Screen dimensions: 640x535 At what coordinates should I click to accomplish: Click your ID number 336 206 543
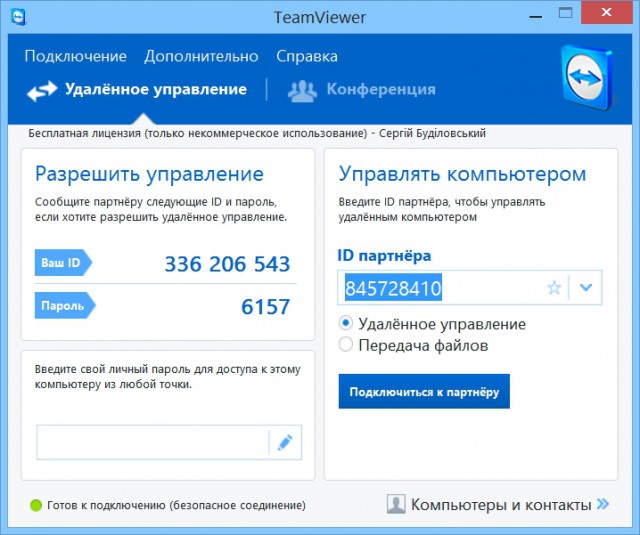point(227,264)
